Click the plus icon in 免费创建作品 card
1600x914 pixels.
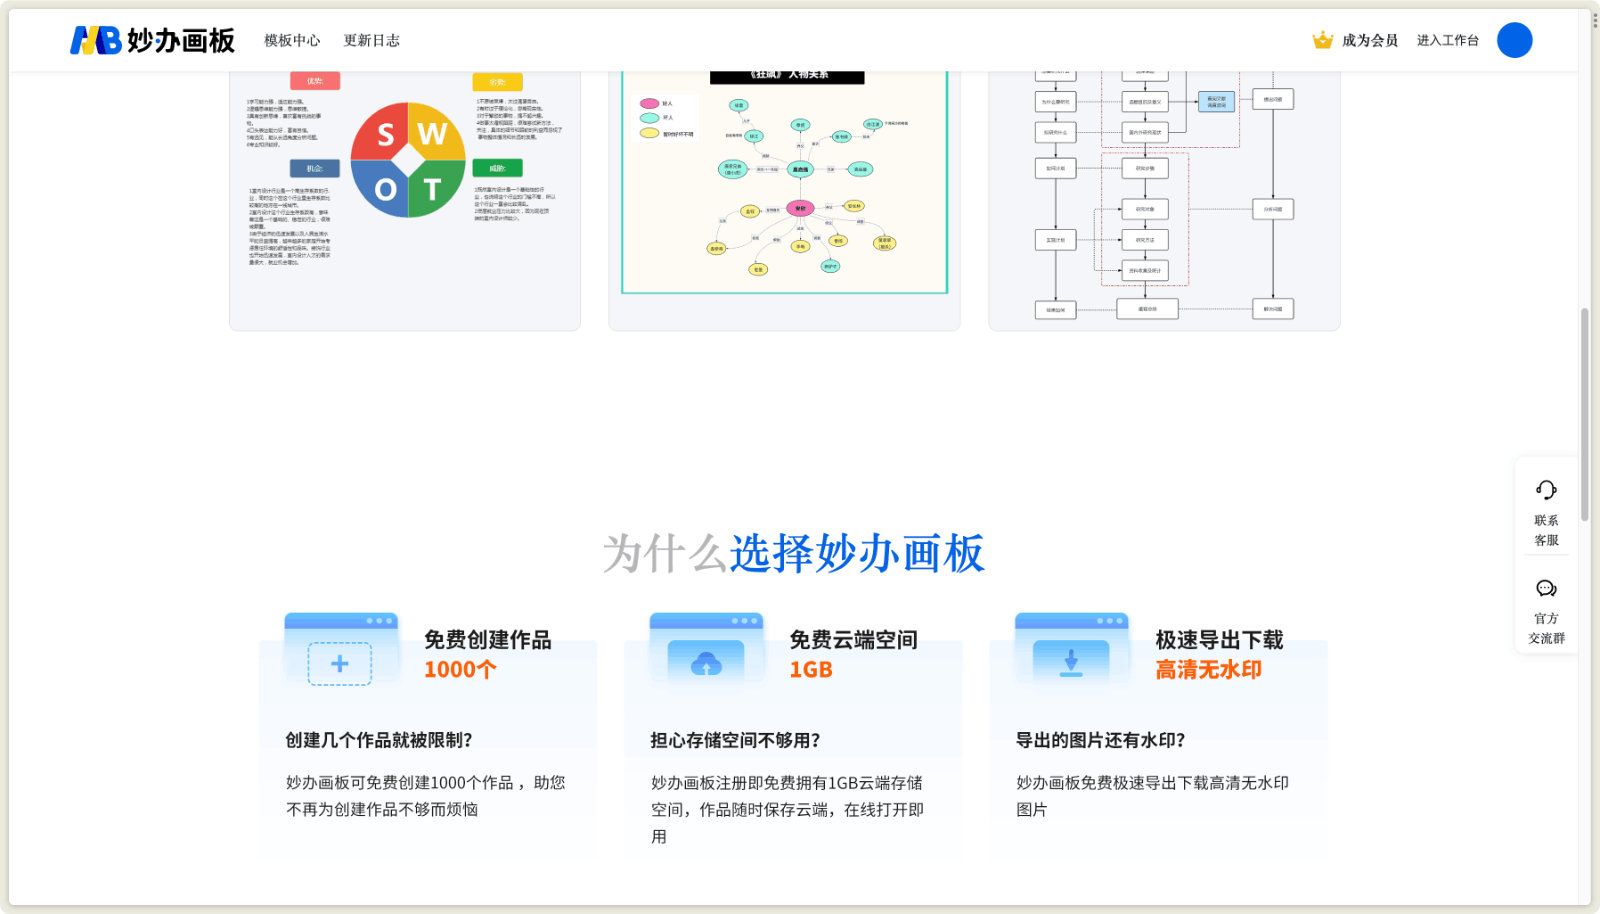(340, 664)
